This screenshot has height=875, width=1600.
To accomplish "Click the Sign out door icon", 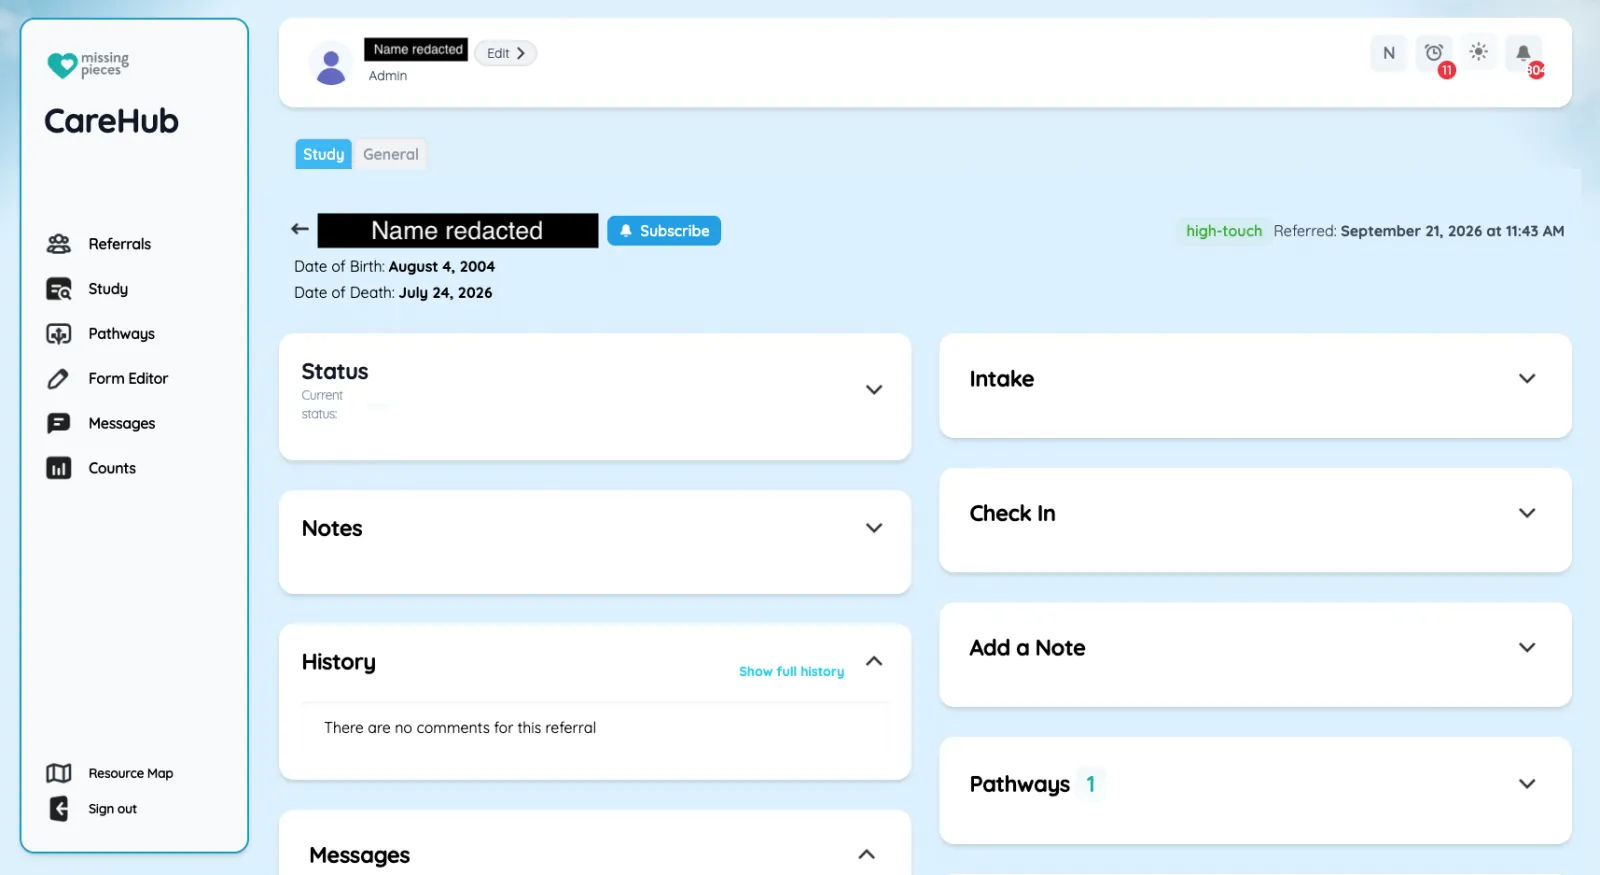I will tap(59, 808).
